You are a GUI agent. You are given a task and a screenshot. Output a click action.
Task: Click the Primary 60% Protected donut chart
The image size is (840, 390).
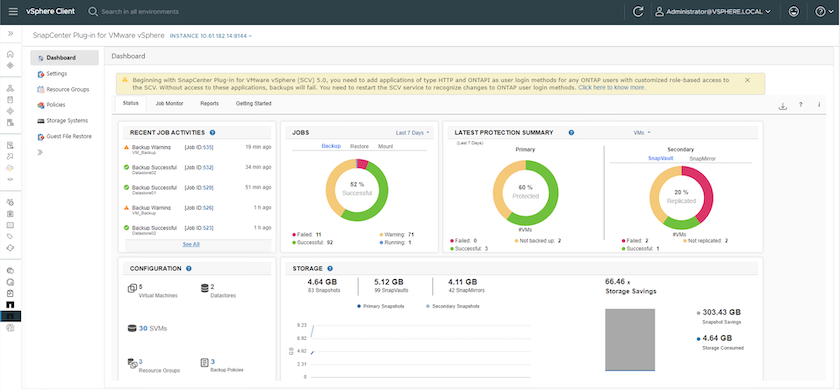[526, 193]
